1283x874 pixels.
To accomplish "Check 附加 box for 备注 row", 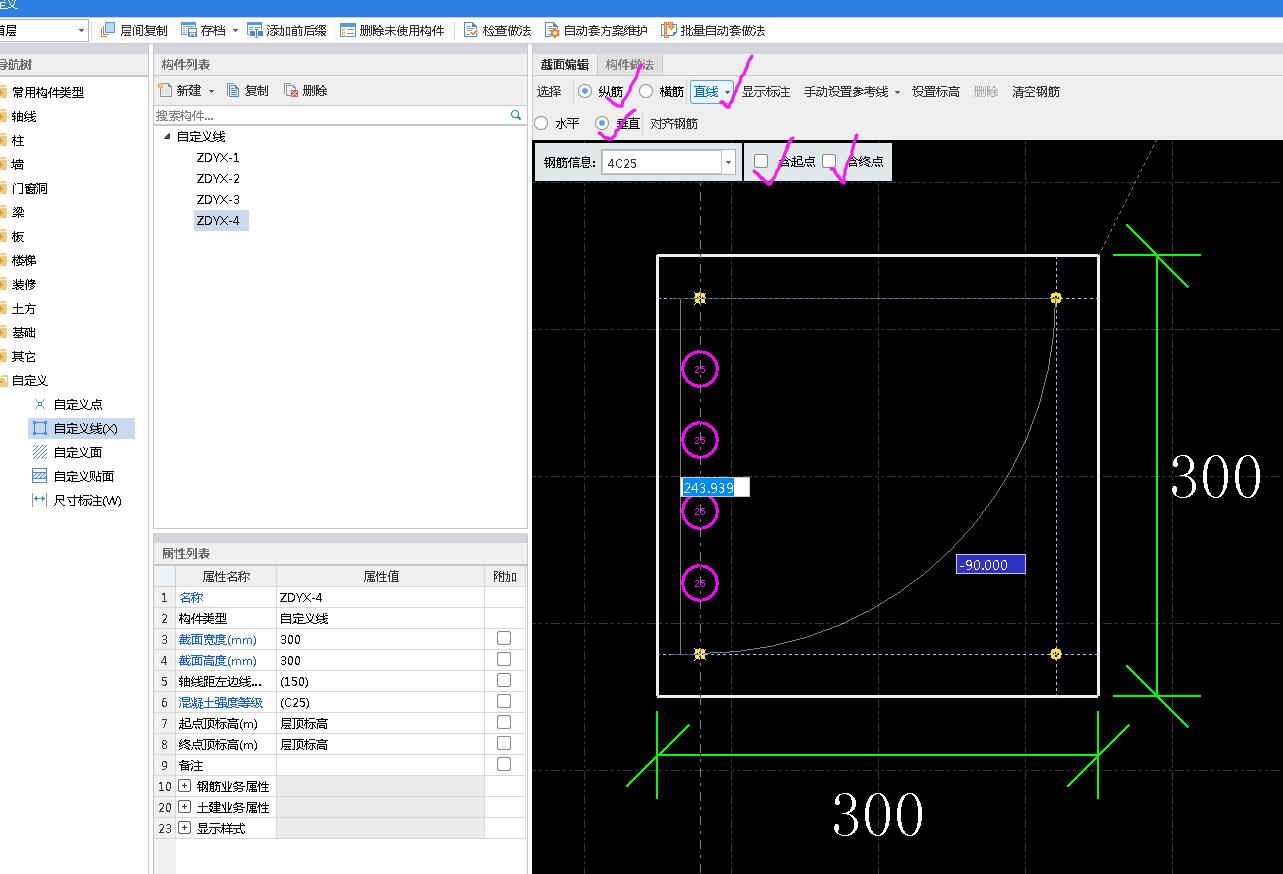I will (504, 764).
